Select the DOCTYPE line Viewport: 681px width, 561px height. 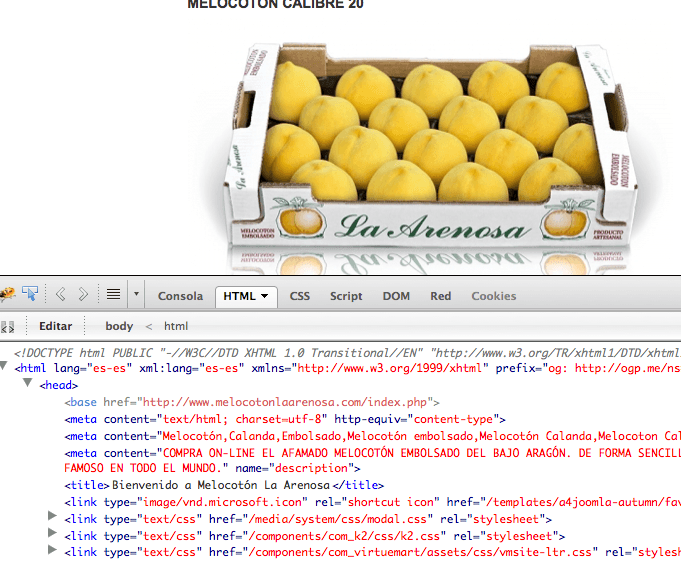pyautogui.click(x=347, y=353)
